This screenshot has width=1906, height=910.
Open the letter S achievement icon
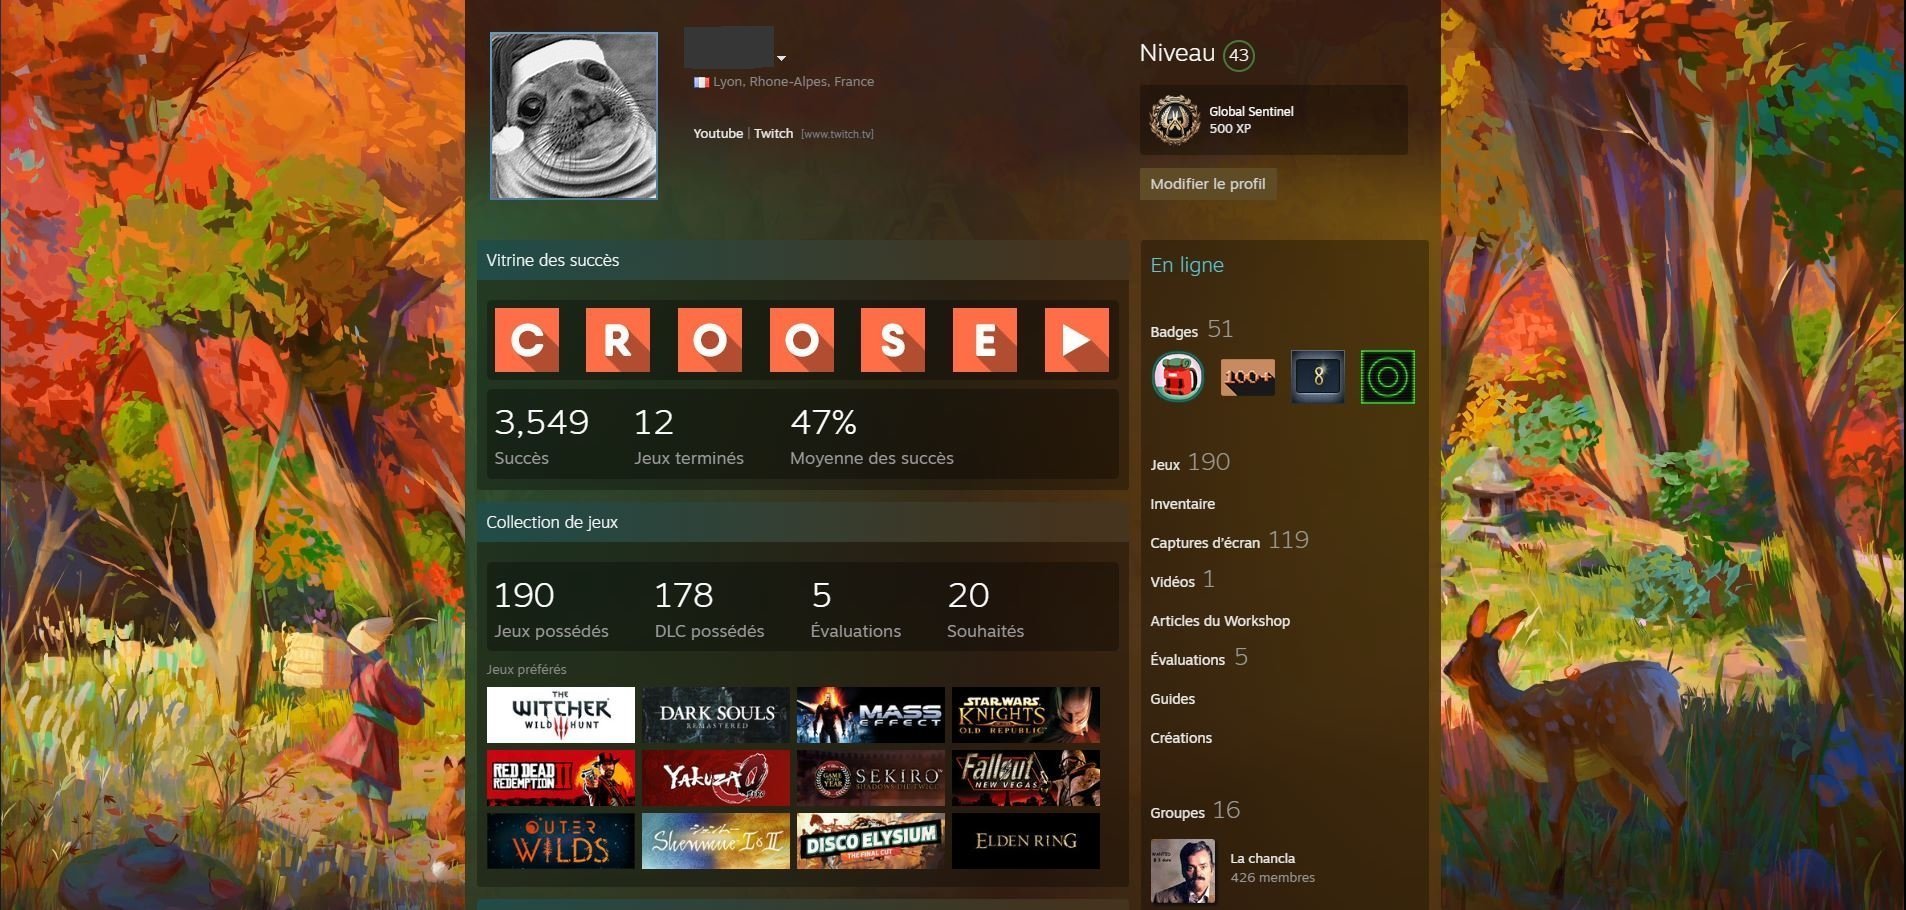tap(893, 340)
